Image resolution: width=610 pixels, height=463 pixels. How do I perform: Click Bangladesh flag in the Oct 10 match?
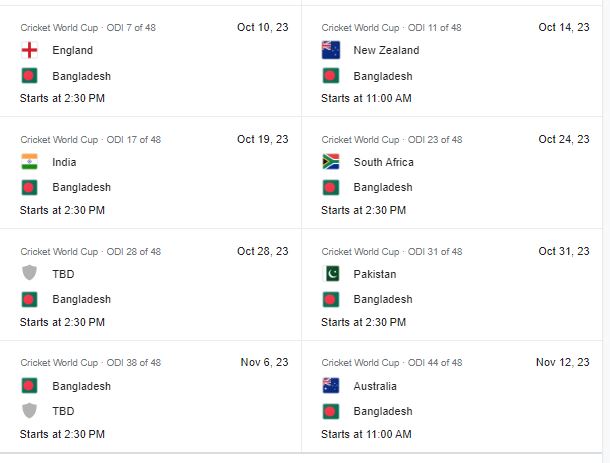29,76
